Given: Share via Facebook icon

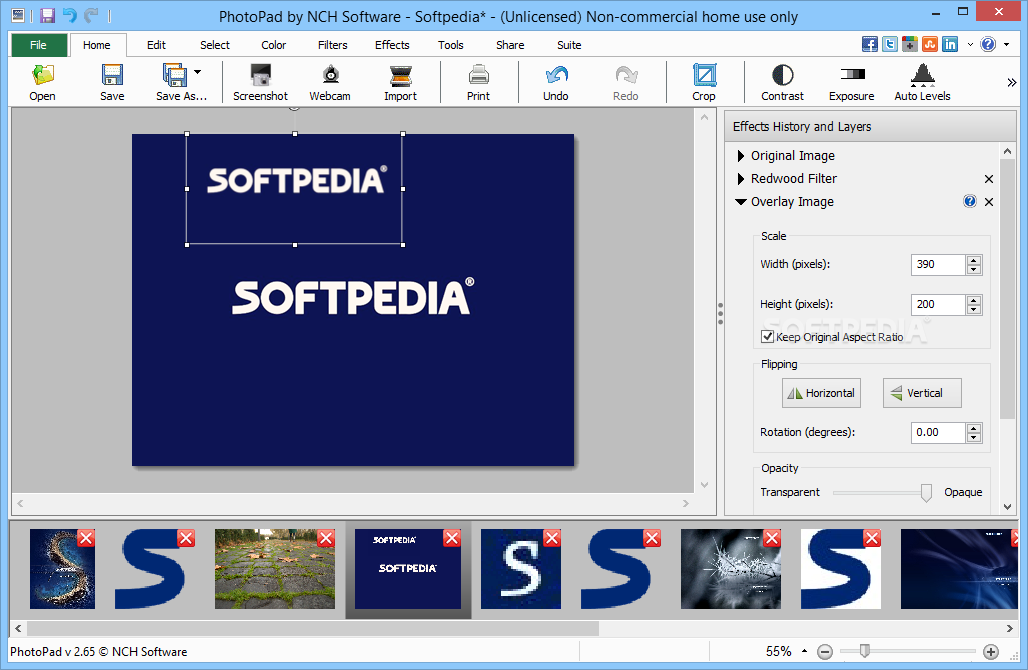Looking at the screenshot, I should tap(870, 44).
